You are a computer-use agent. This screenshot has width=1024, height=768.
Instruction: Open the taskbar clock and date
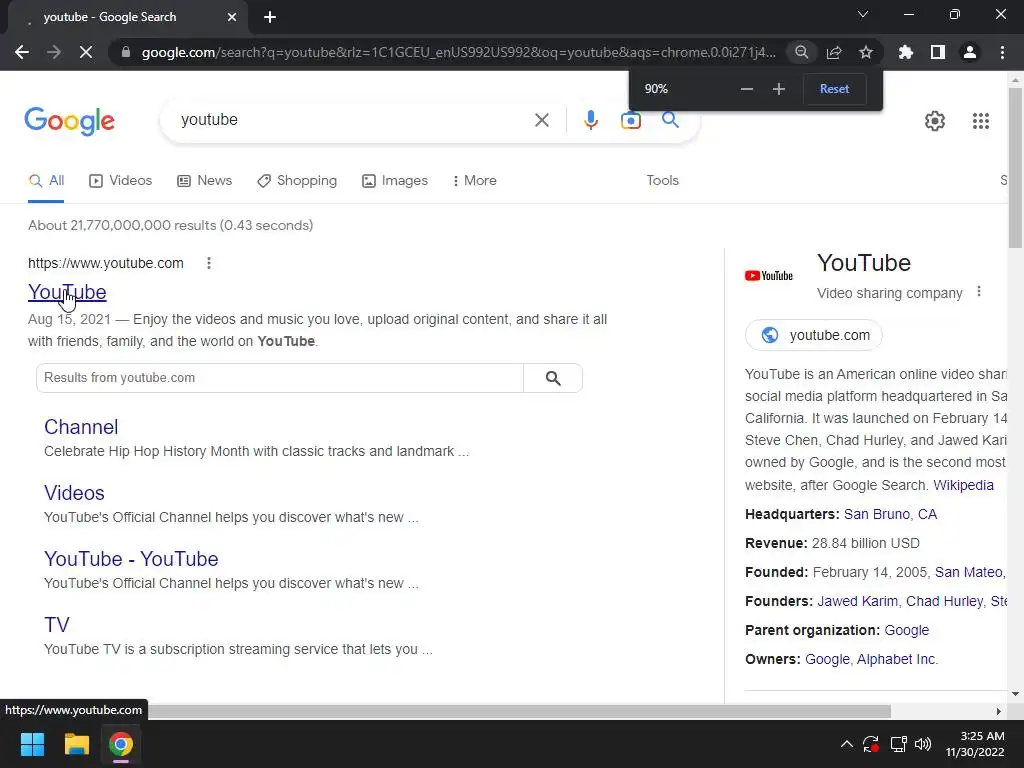point(975,744)
